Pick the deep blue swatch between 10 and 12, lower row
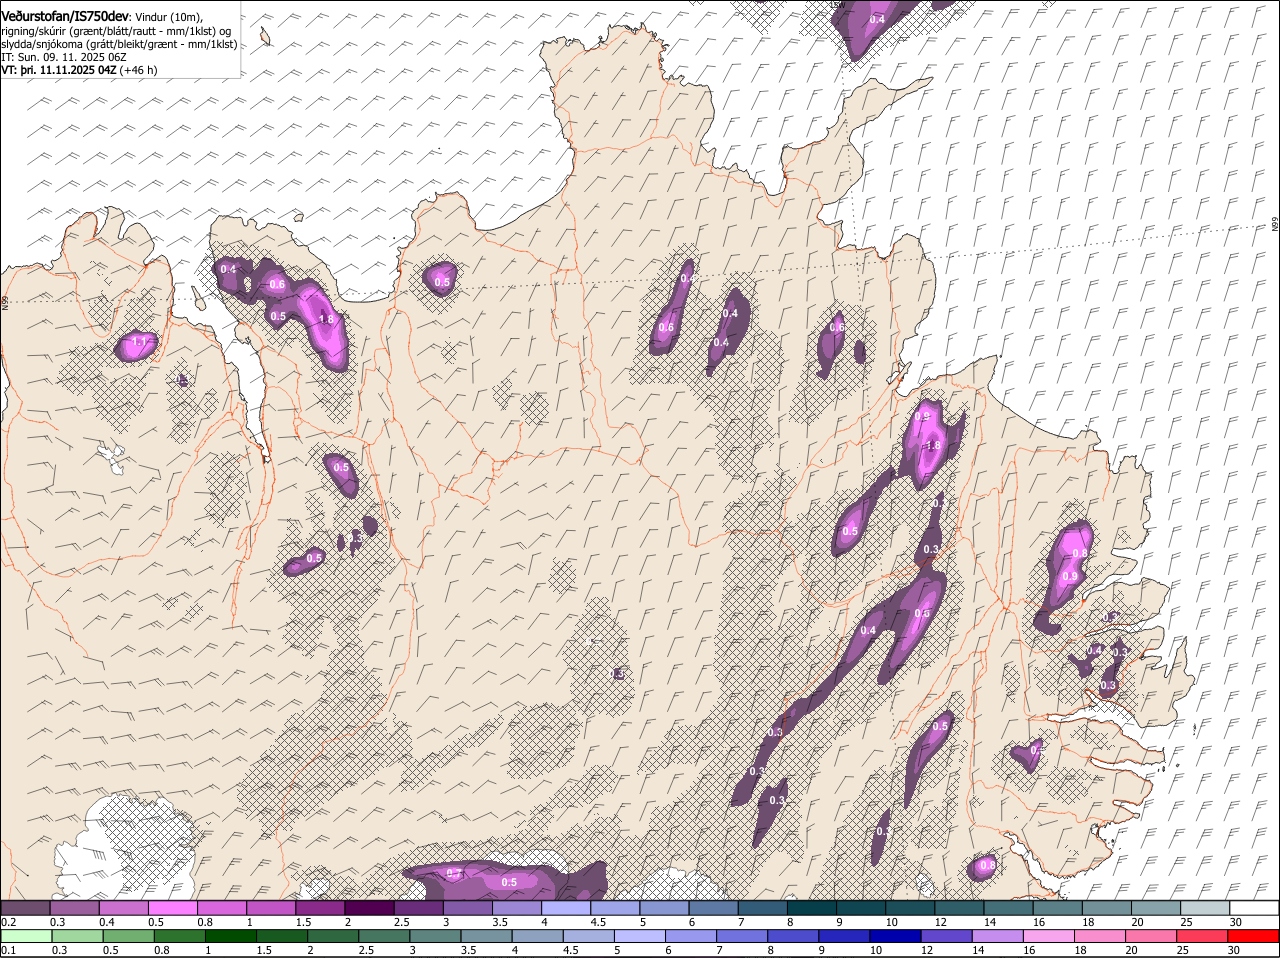Viewport: 1280px width, 958px height. pyautogui.click(x=895, y=937)
